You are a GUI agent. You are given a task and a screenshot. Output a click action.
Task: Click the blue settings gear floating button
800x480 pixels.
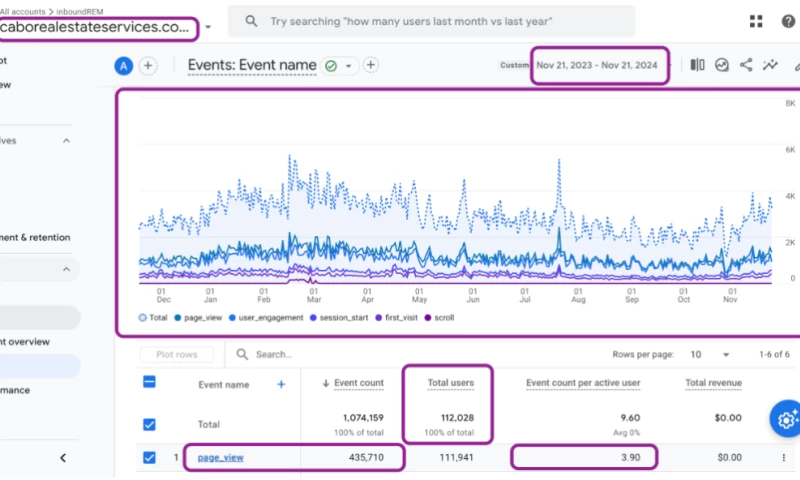pos(786,419)
